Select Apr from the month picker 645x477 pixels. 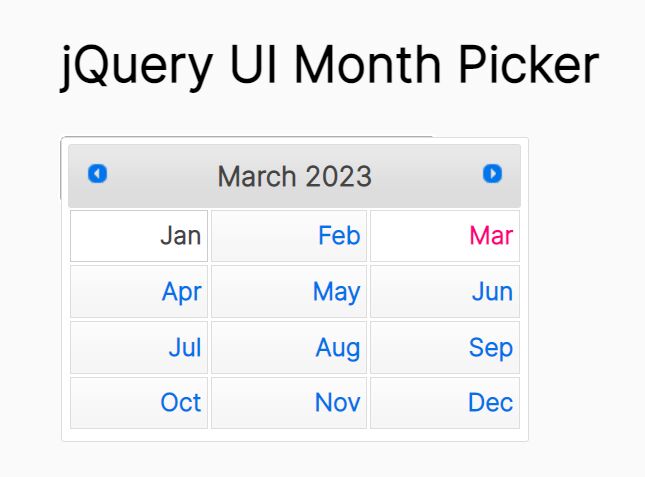pos(139,292)
